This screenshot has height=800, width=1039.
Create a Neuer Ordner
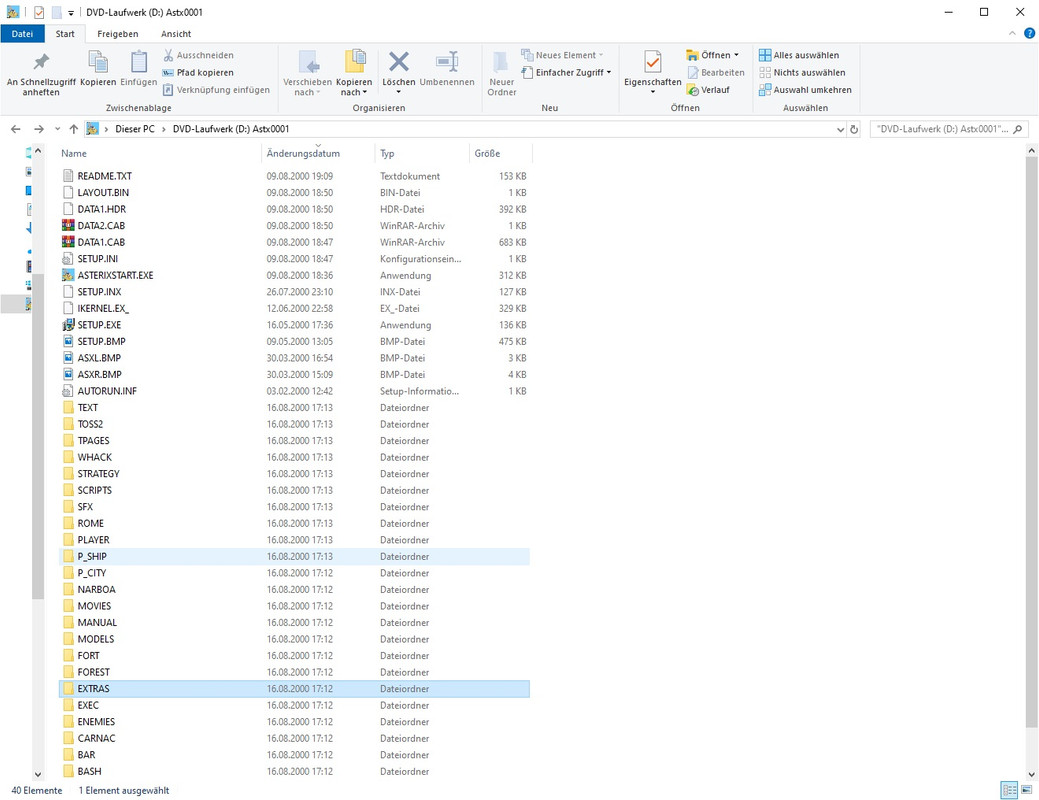502,74
